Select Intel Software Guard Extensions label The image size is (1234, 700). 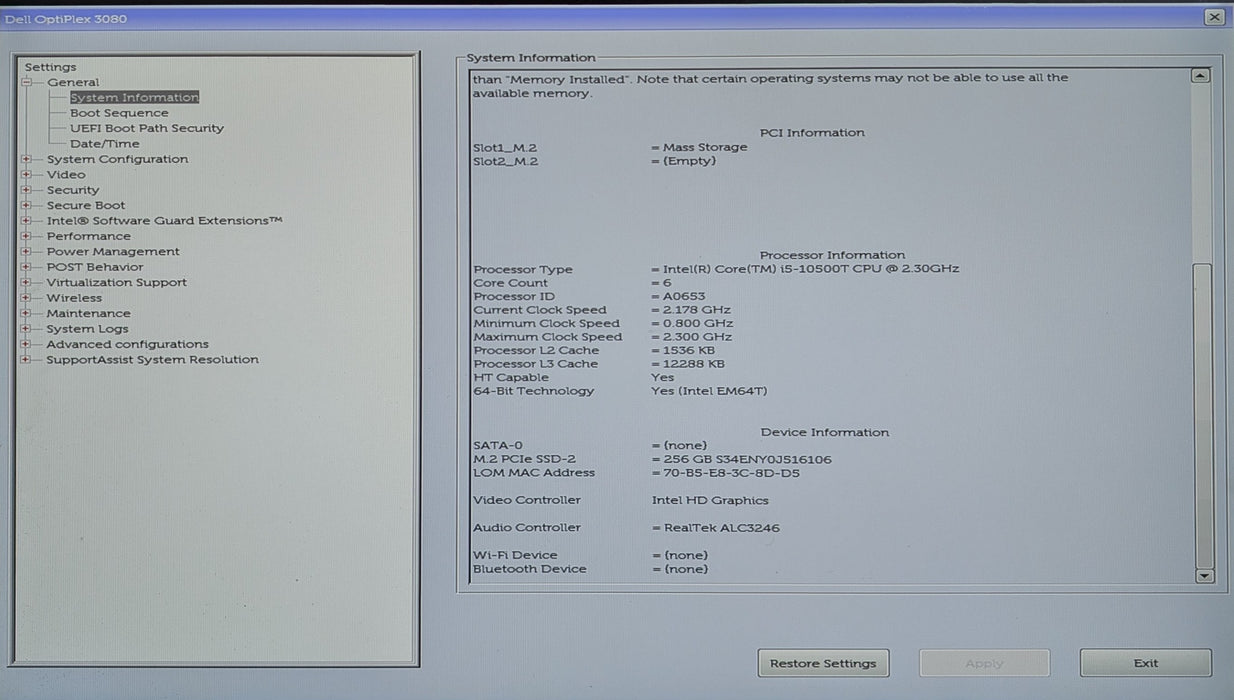click(164, 220)
